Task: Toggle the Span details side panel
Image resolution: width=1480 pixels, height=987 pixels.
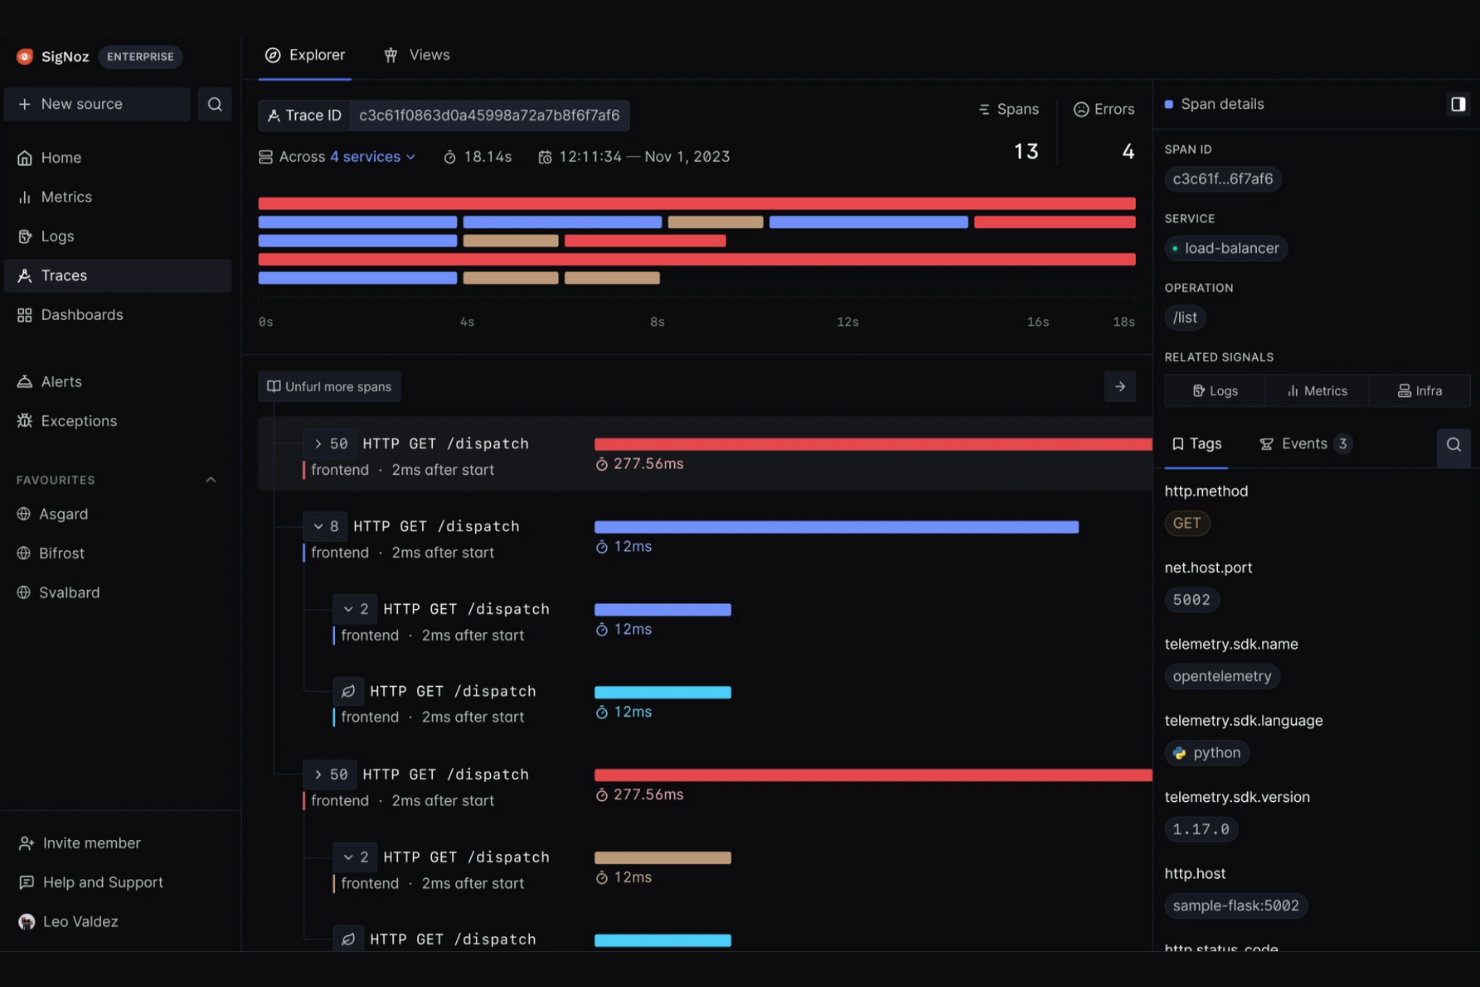Action: 1458,104
